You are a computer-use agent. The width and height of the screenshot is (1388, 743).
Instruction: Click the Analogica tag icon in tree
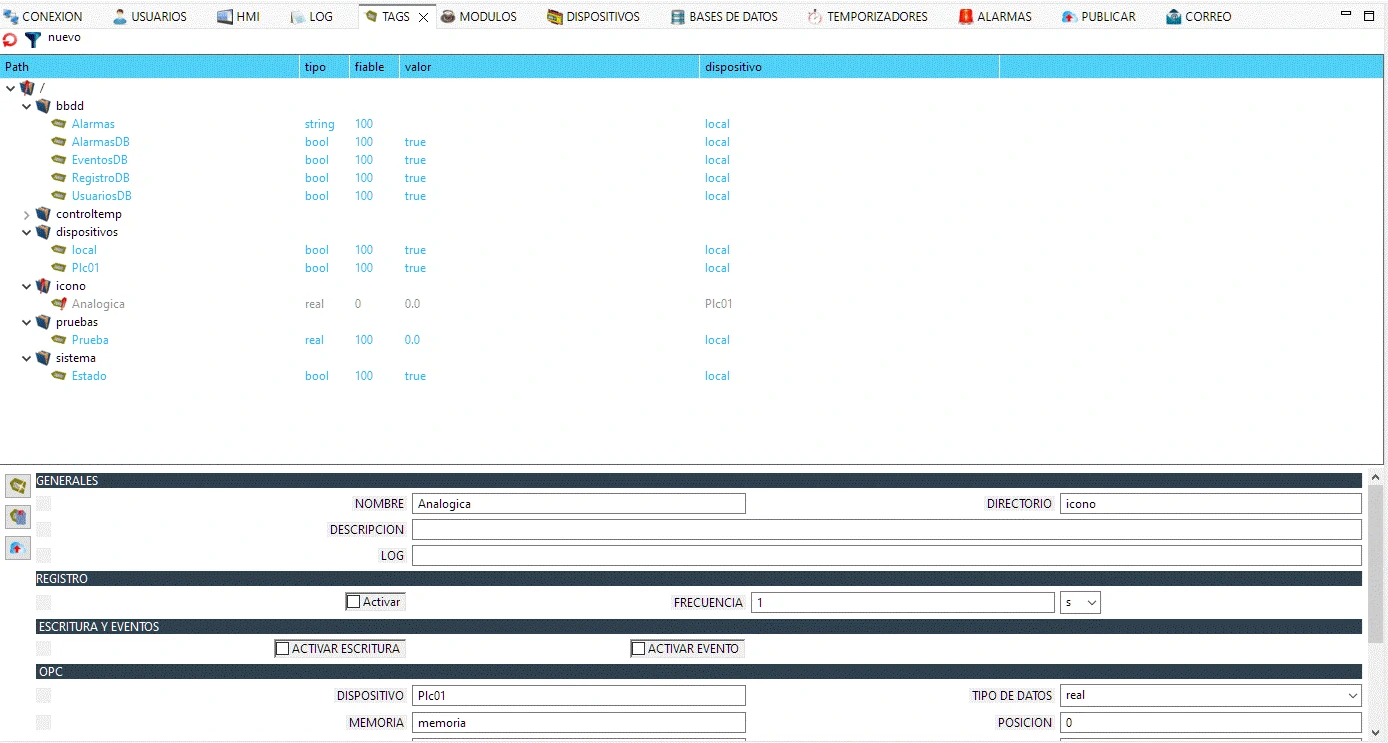[59, 304]
